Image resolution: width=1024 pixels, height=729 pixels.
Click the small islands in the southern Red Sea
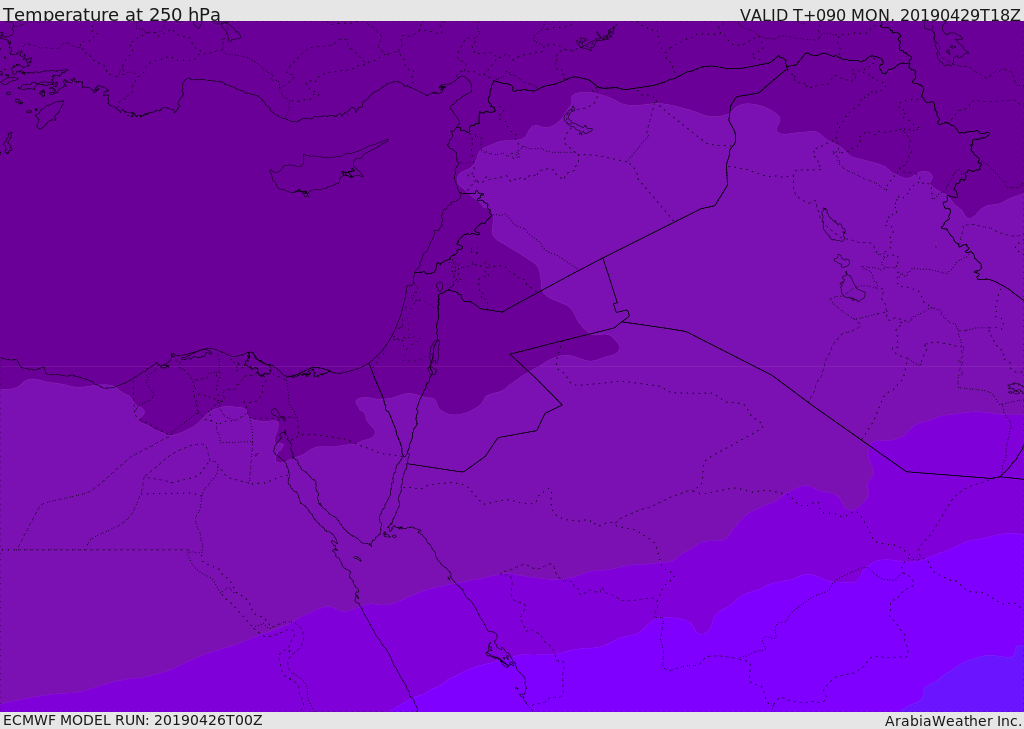[x=500, y=655]
